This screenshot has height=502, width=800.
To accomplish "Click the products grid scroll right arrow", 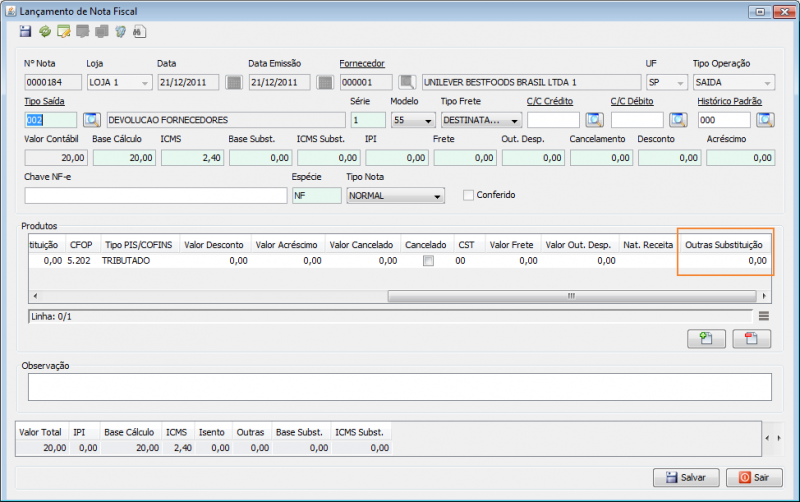I will tap(764, 296).
